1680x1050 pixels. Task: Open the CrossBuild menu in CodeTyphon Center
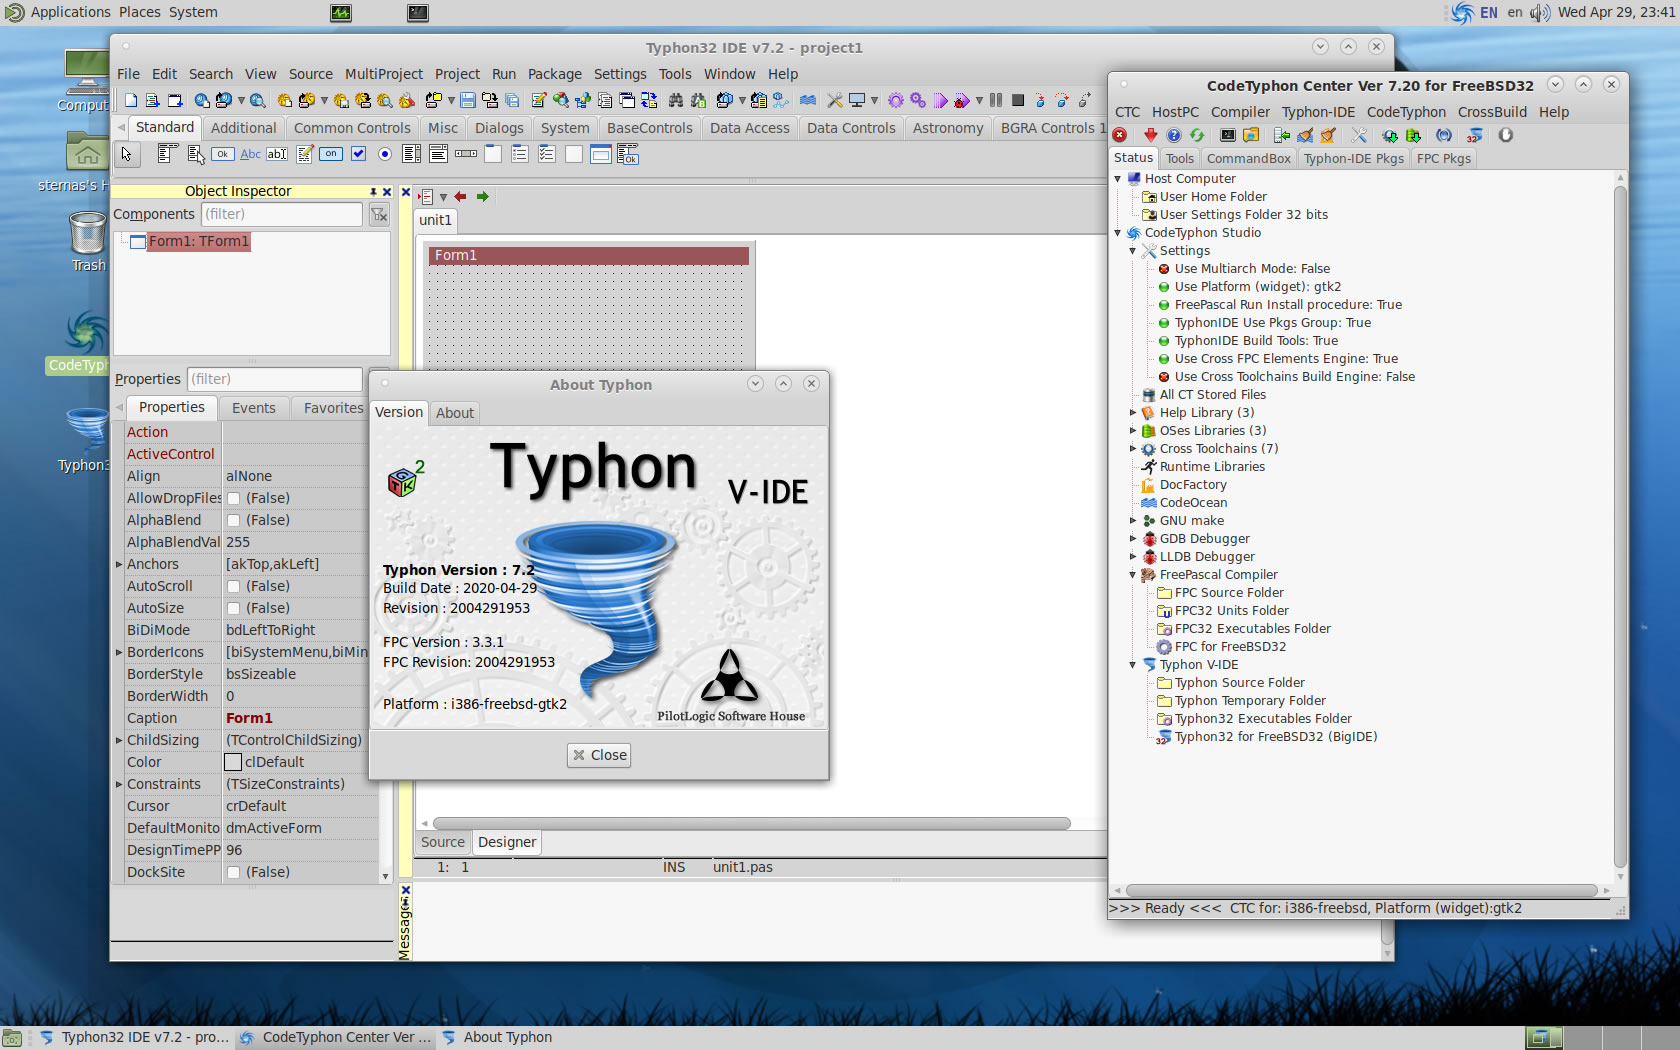point(1492,112)
